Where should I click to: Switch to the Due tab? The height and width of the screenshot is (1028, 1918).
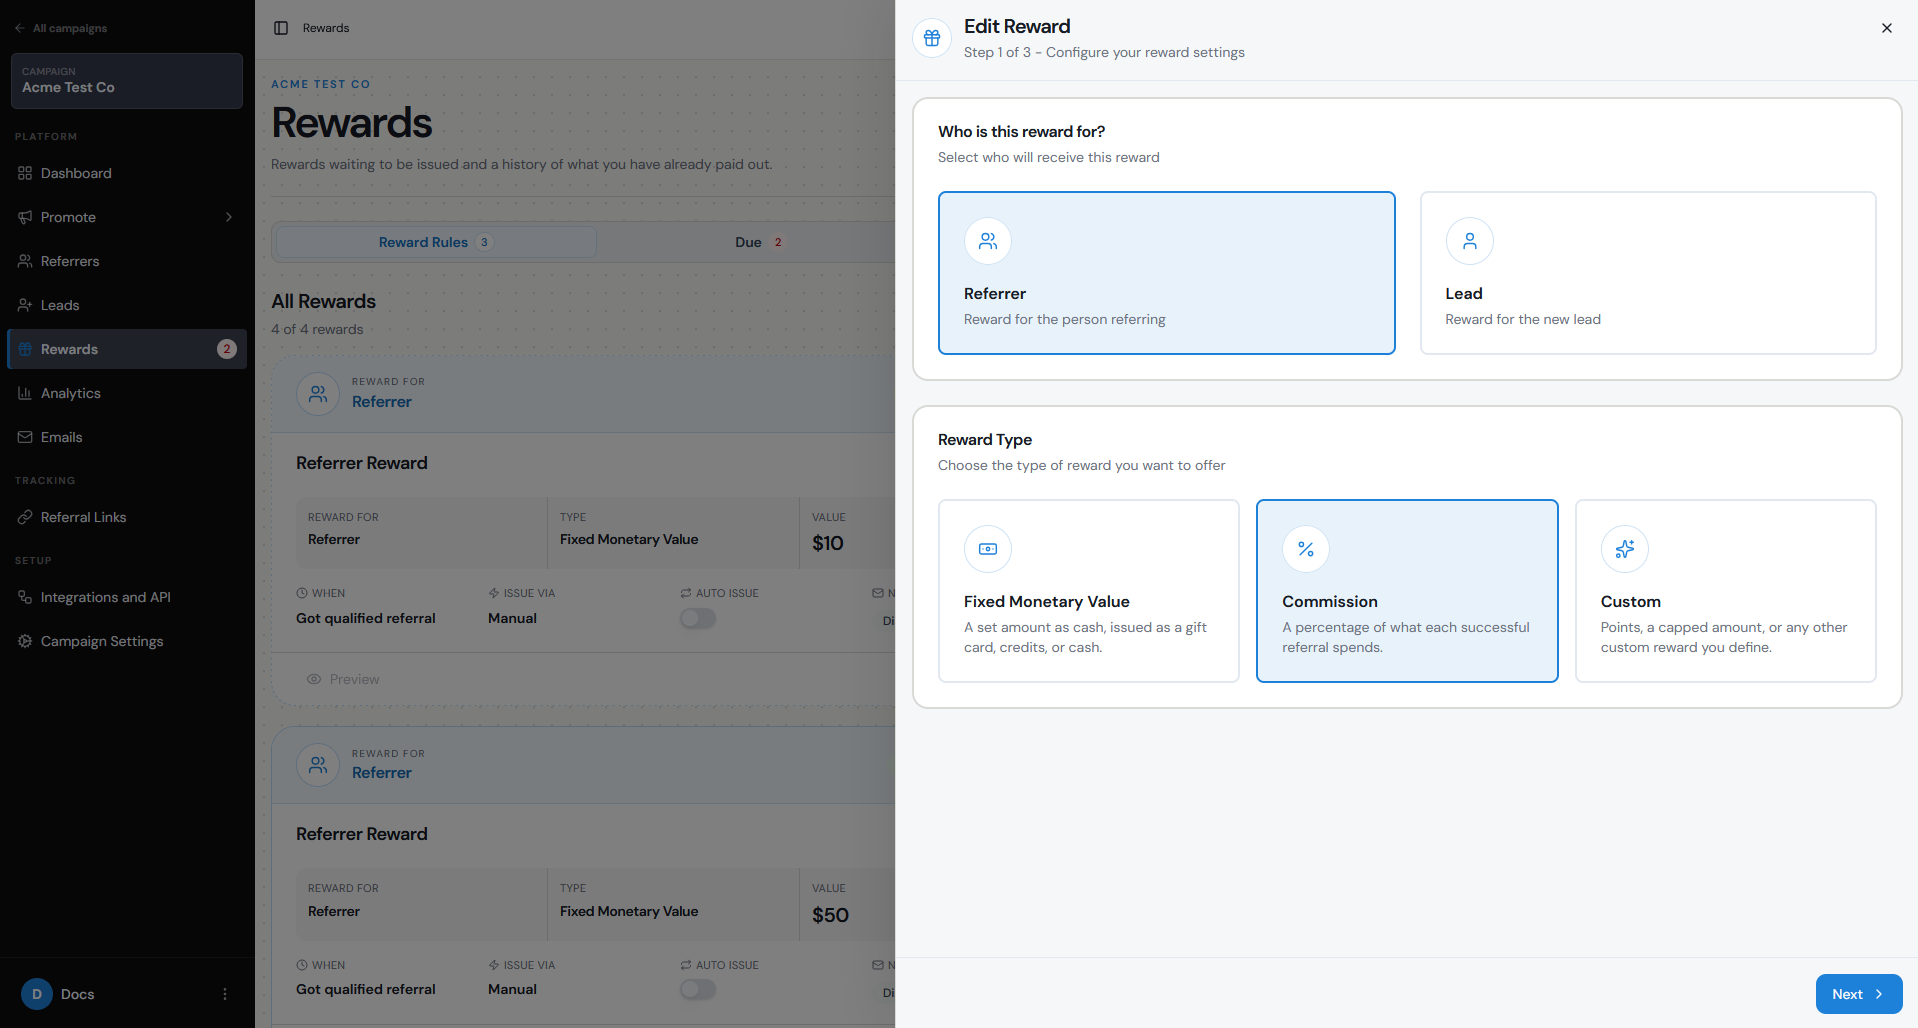point(759,242)
